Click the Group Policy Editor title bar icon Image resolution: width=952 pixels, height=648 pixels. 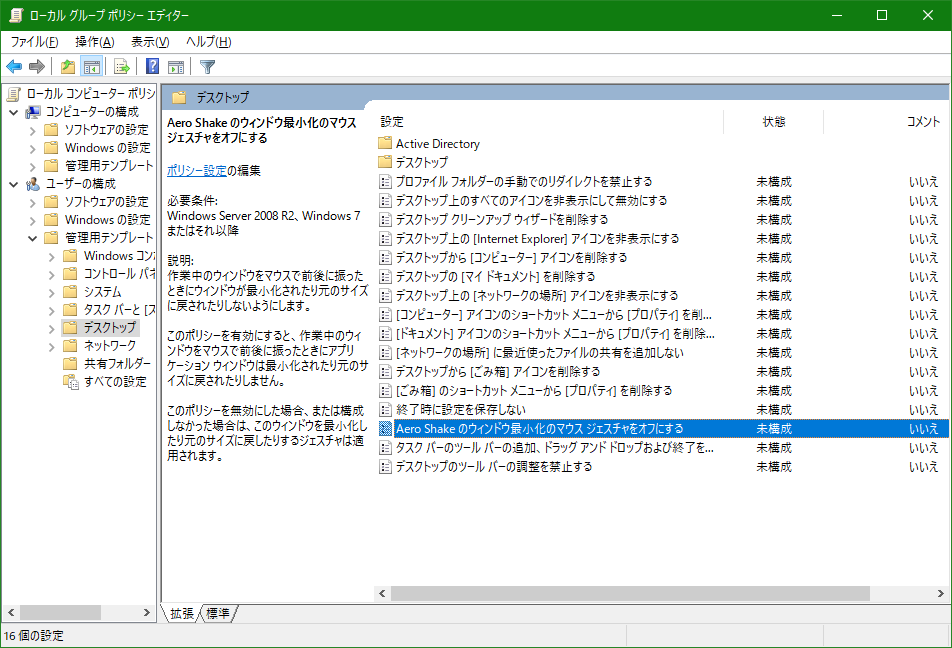(x=16, y=15)
